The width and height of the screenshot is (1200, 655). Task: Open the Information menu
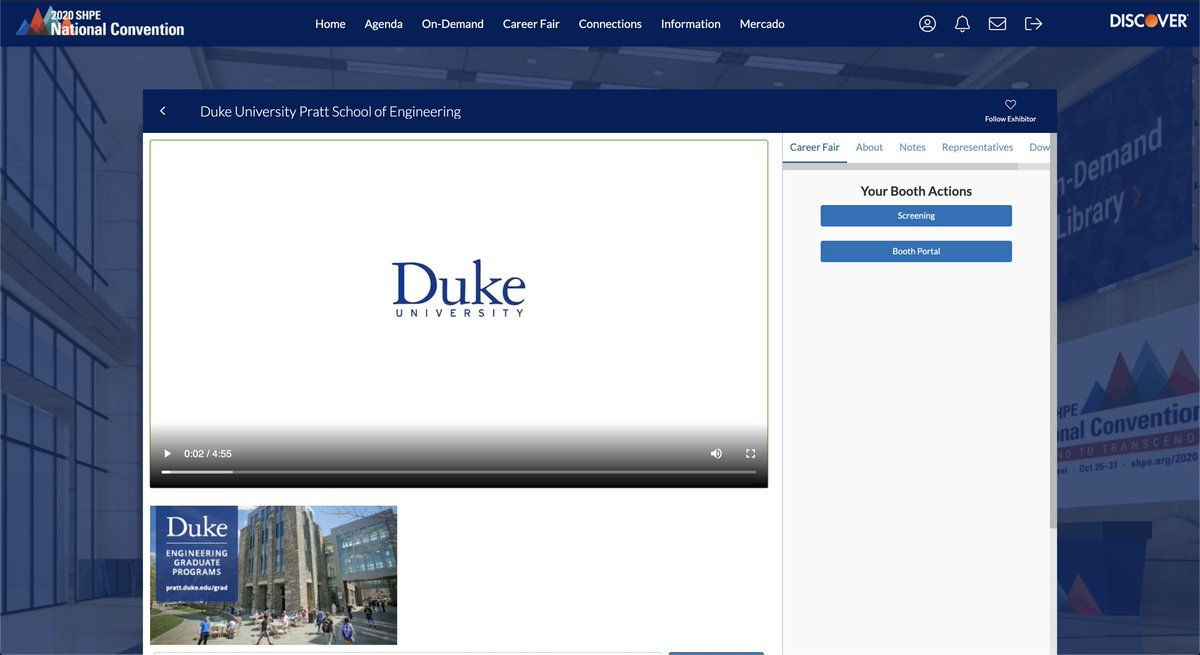coord(690,23)
